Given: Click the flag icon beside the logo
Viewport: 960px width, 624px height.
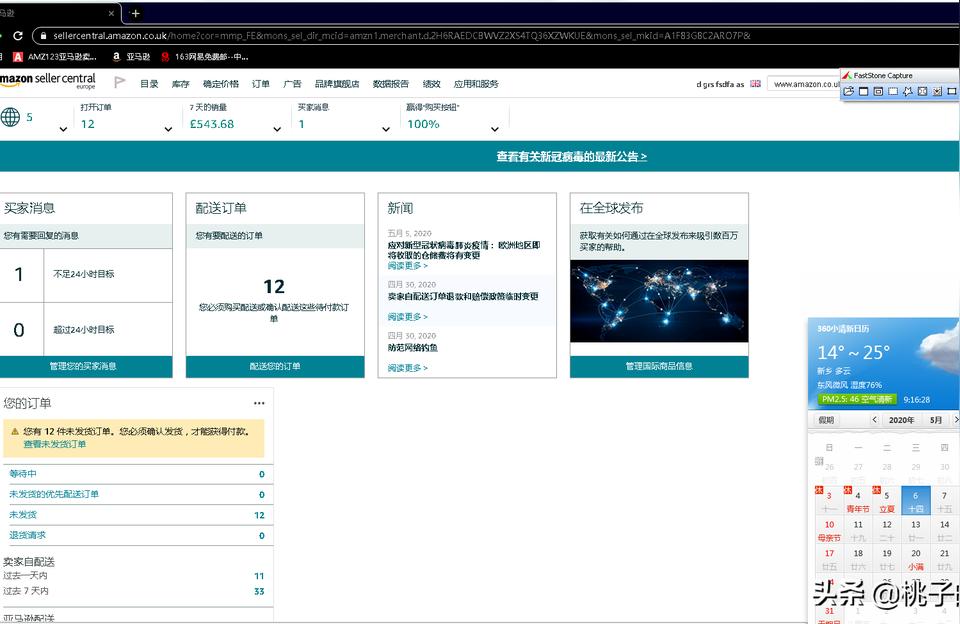Looking at the screenshot, I should 119,82.
